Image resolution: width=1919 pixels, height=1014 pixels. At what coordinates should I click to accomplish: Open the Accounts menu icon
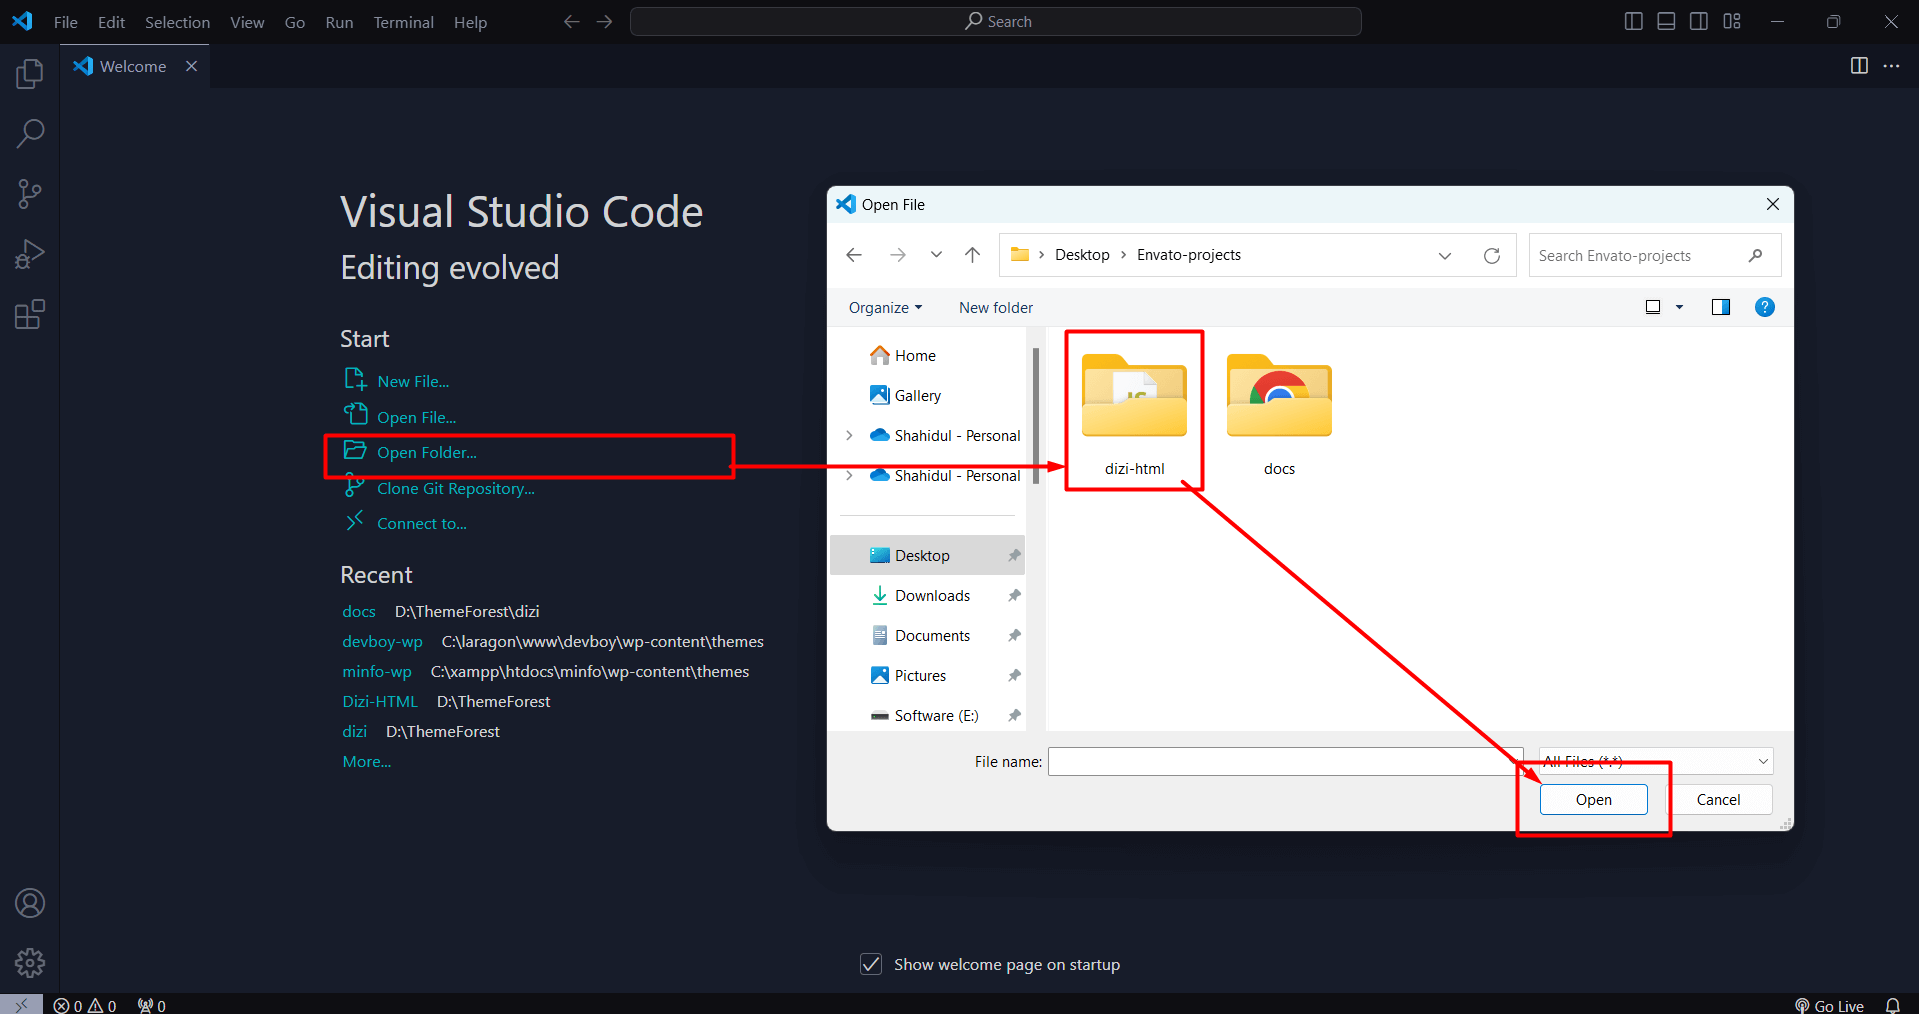pyautogui.click(x=30, y=903)
